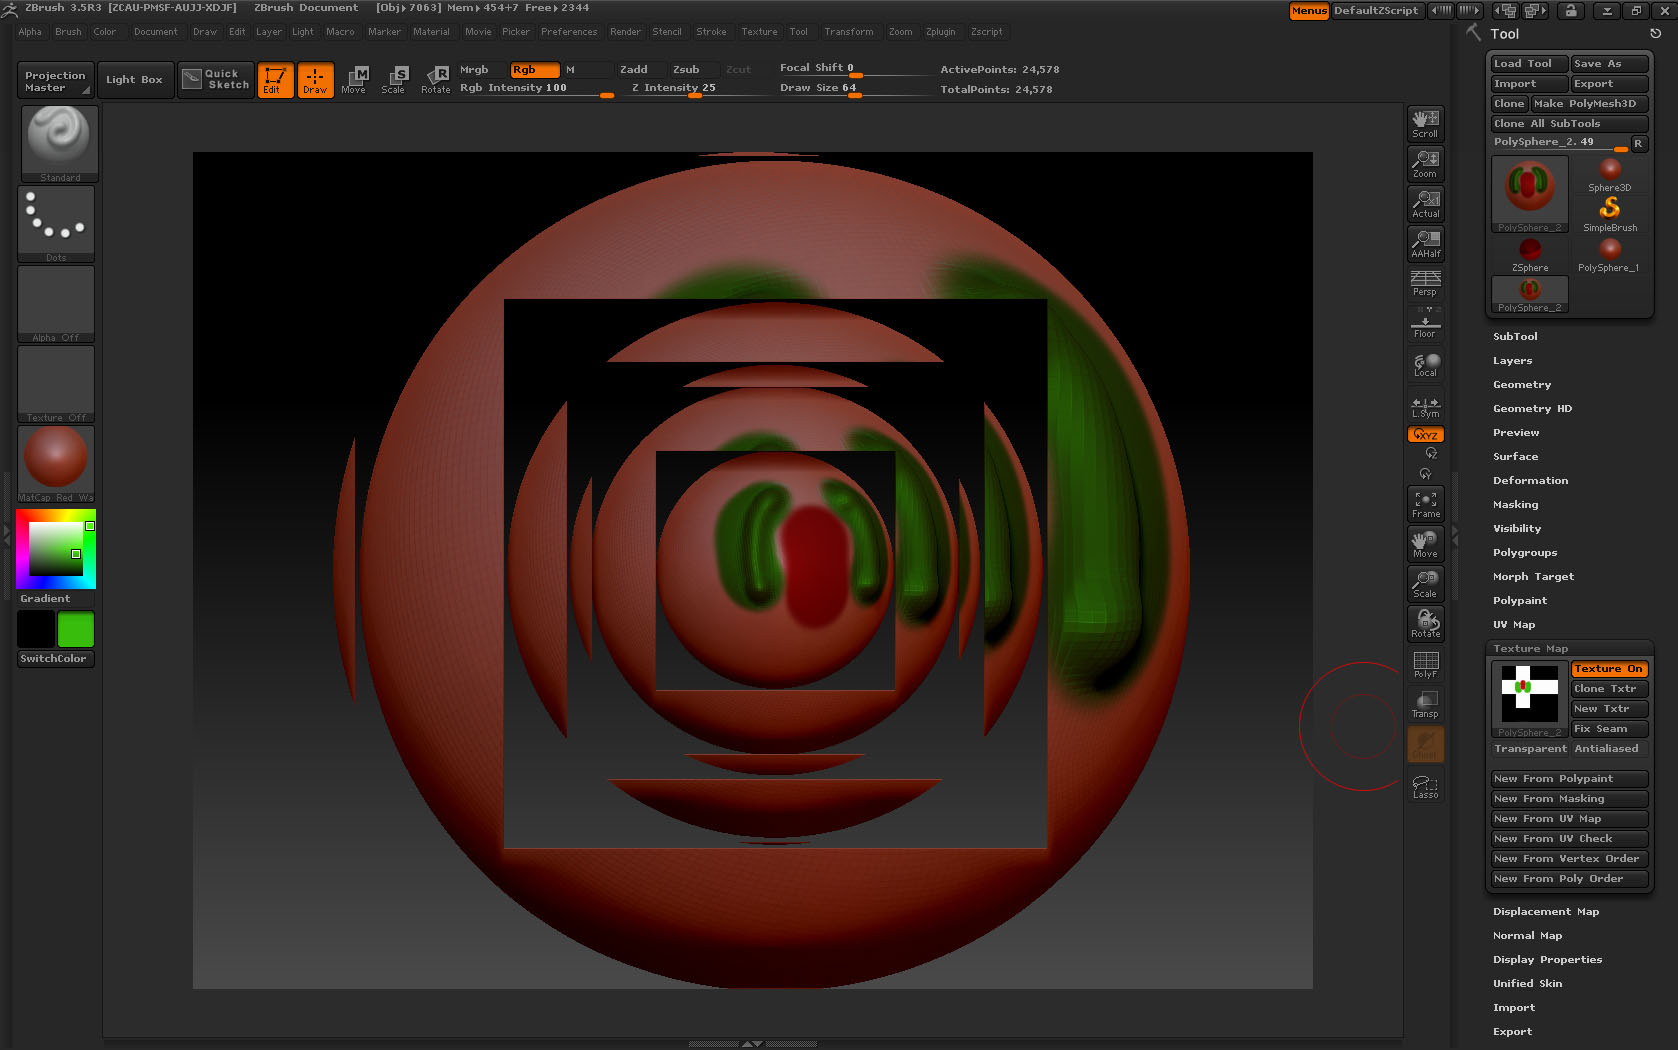Click the Frame icon

click(1425, 503)
